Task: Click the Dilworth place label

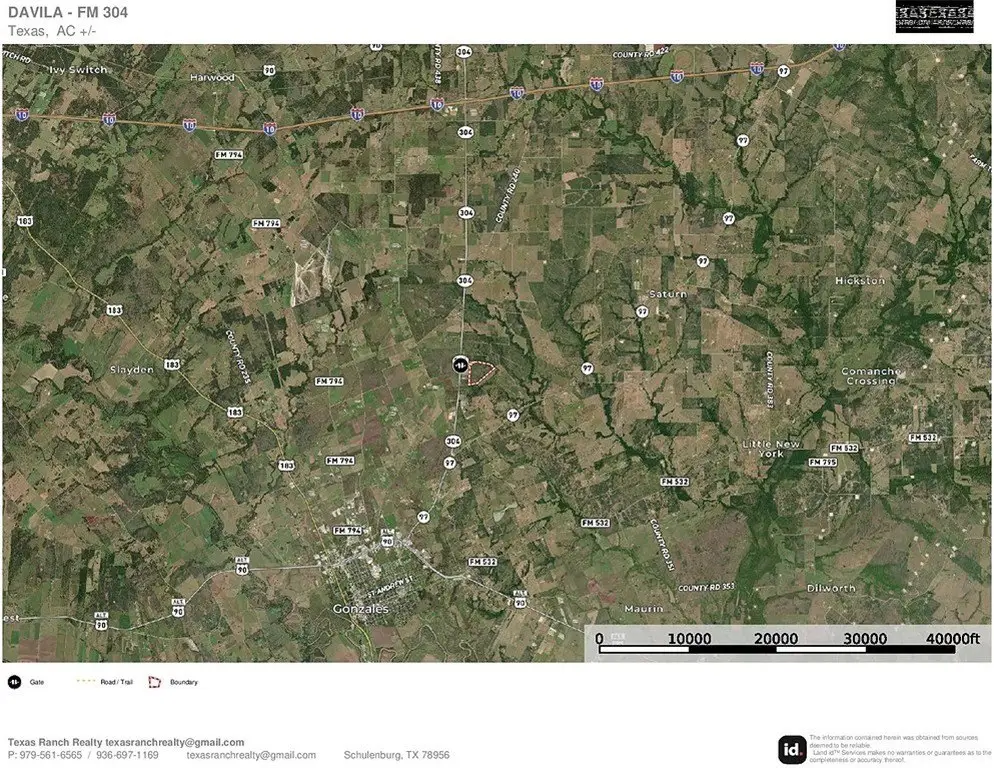Action: (x=831, y=588)
